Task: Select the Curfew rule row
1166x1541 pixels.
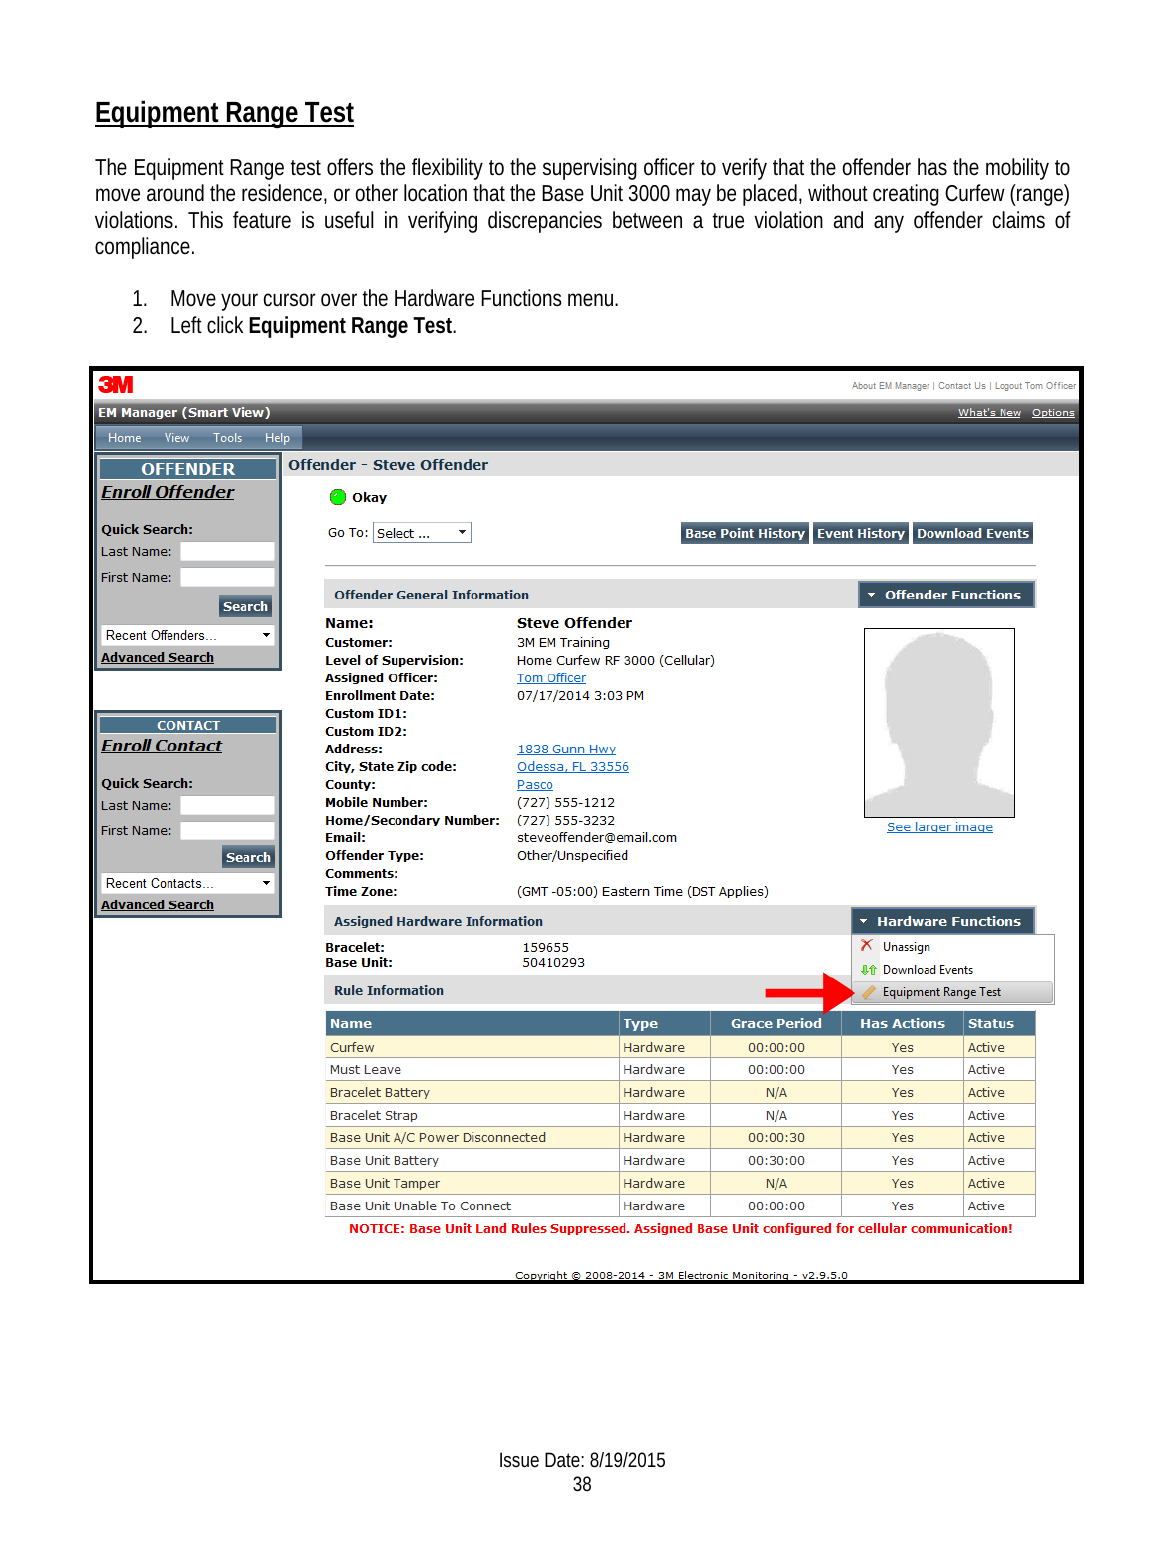Action: pyautogui.click(x=680, y=1047)
